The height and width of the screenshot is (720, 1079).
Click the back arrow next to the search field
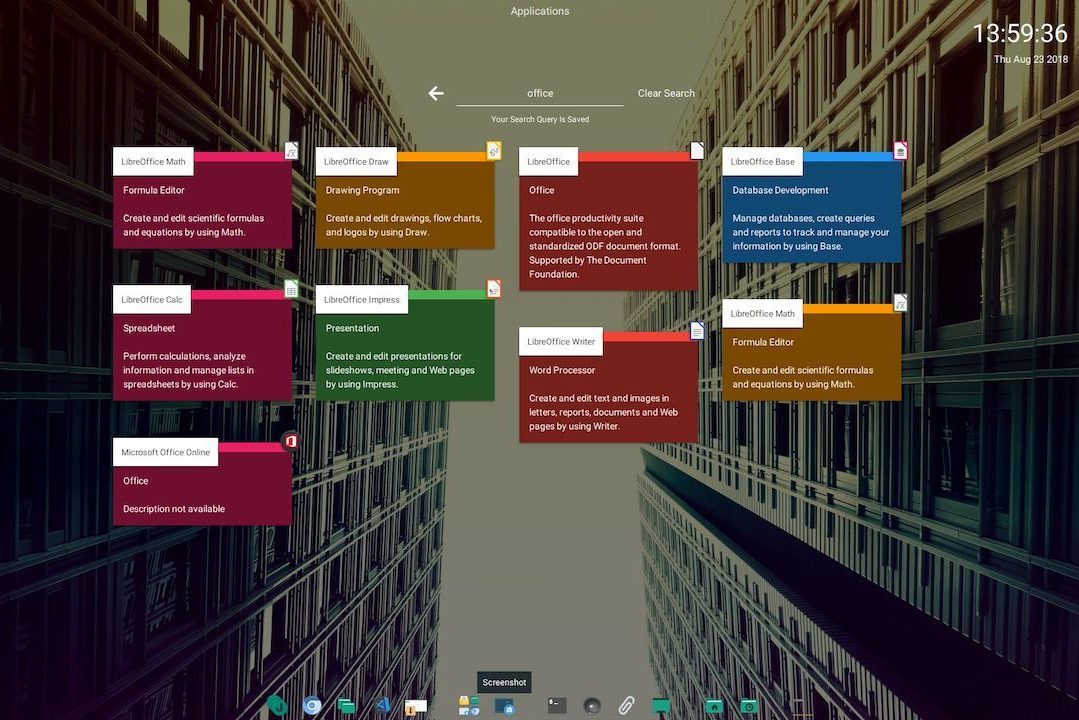click(435, 92)
